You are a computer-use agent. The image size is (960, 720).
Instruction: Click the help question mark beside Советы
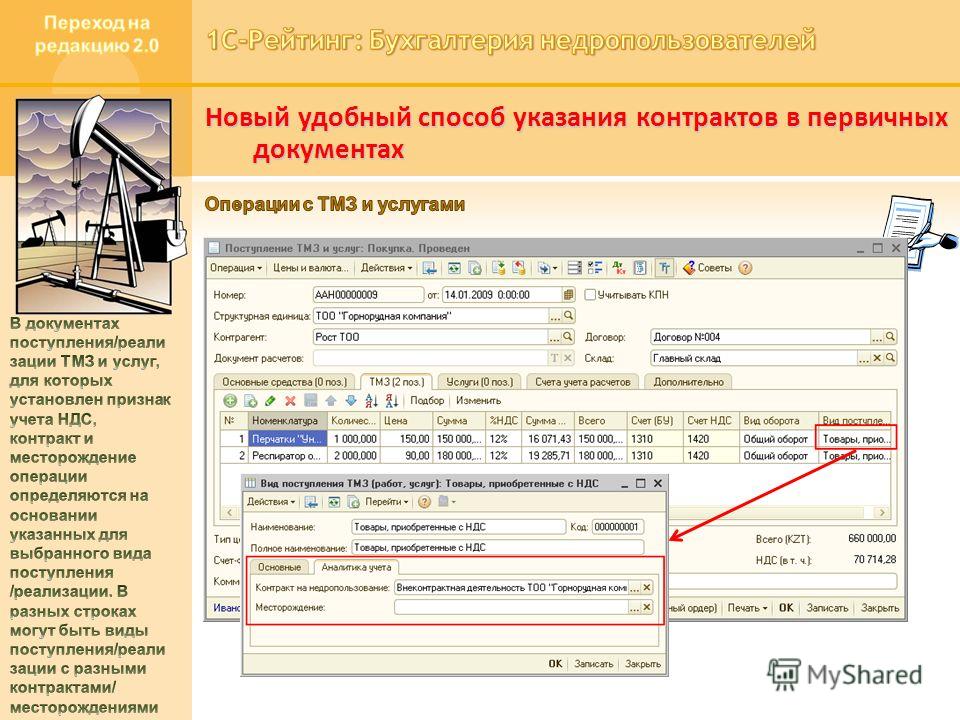pos(745,268)
